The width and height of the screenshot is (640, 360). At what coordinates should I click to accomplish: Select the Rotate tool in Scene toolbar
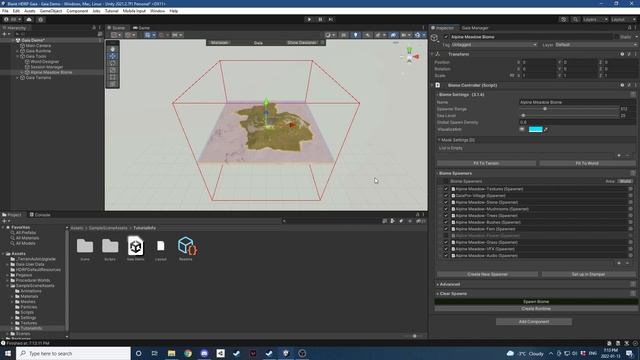[113, 63]
